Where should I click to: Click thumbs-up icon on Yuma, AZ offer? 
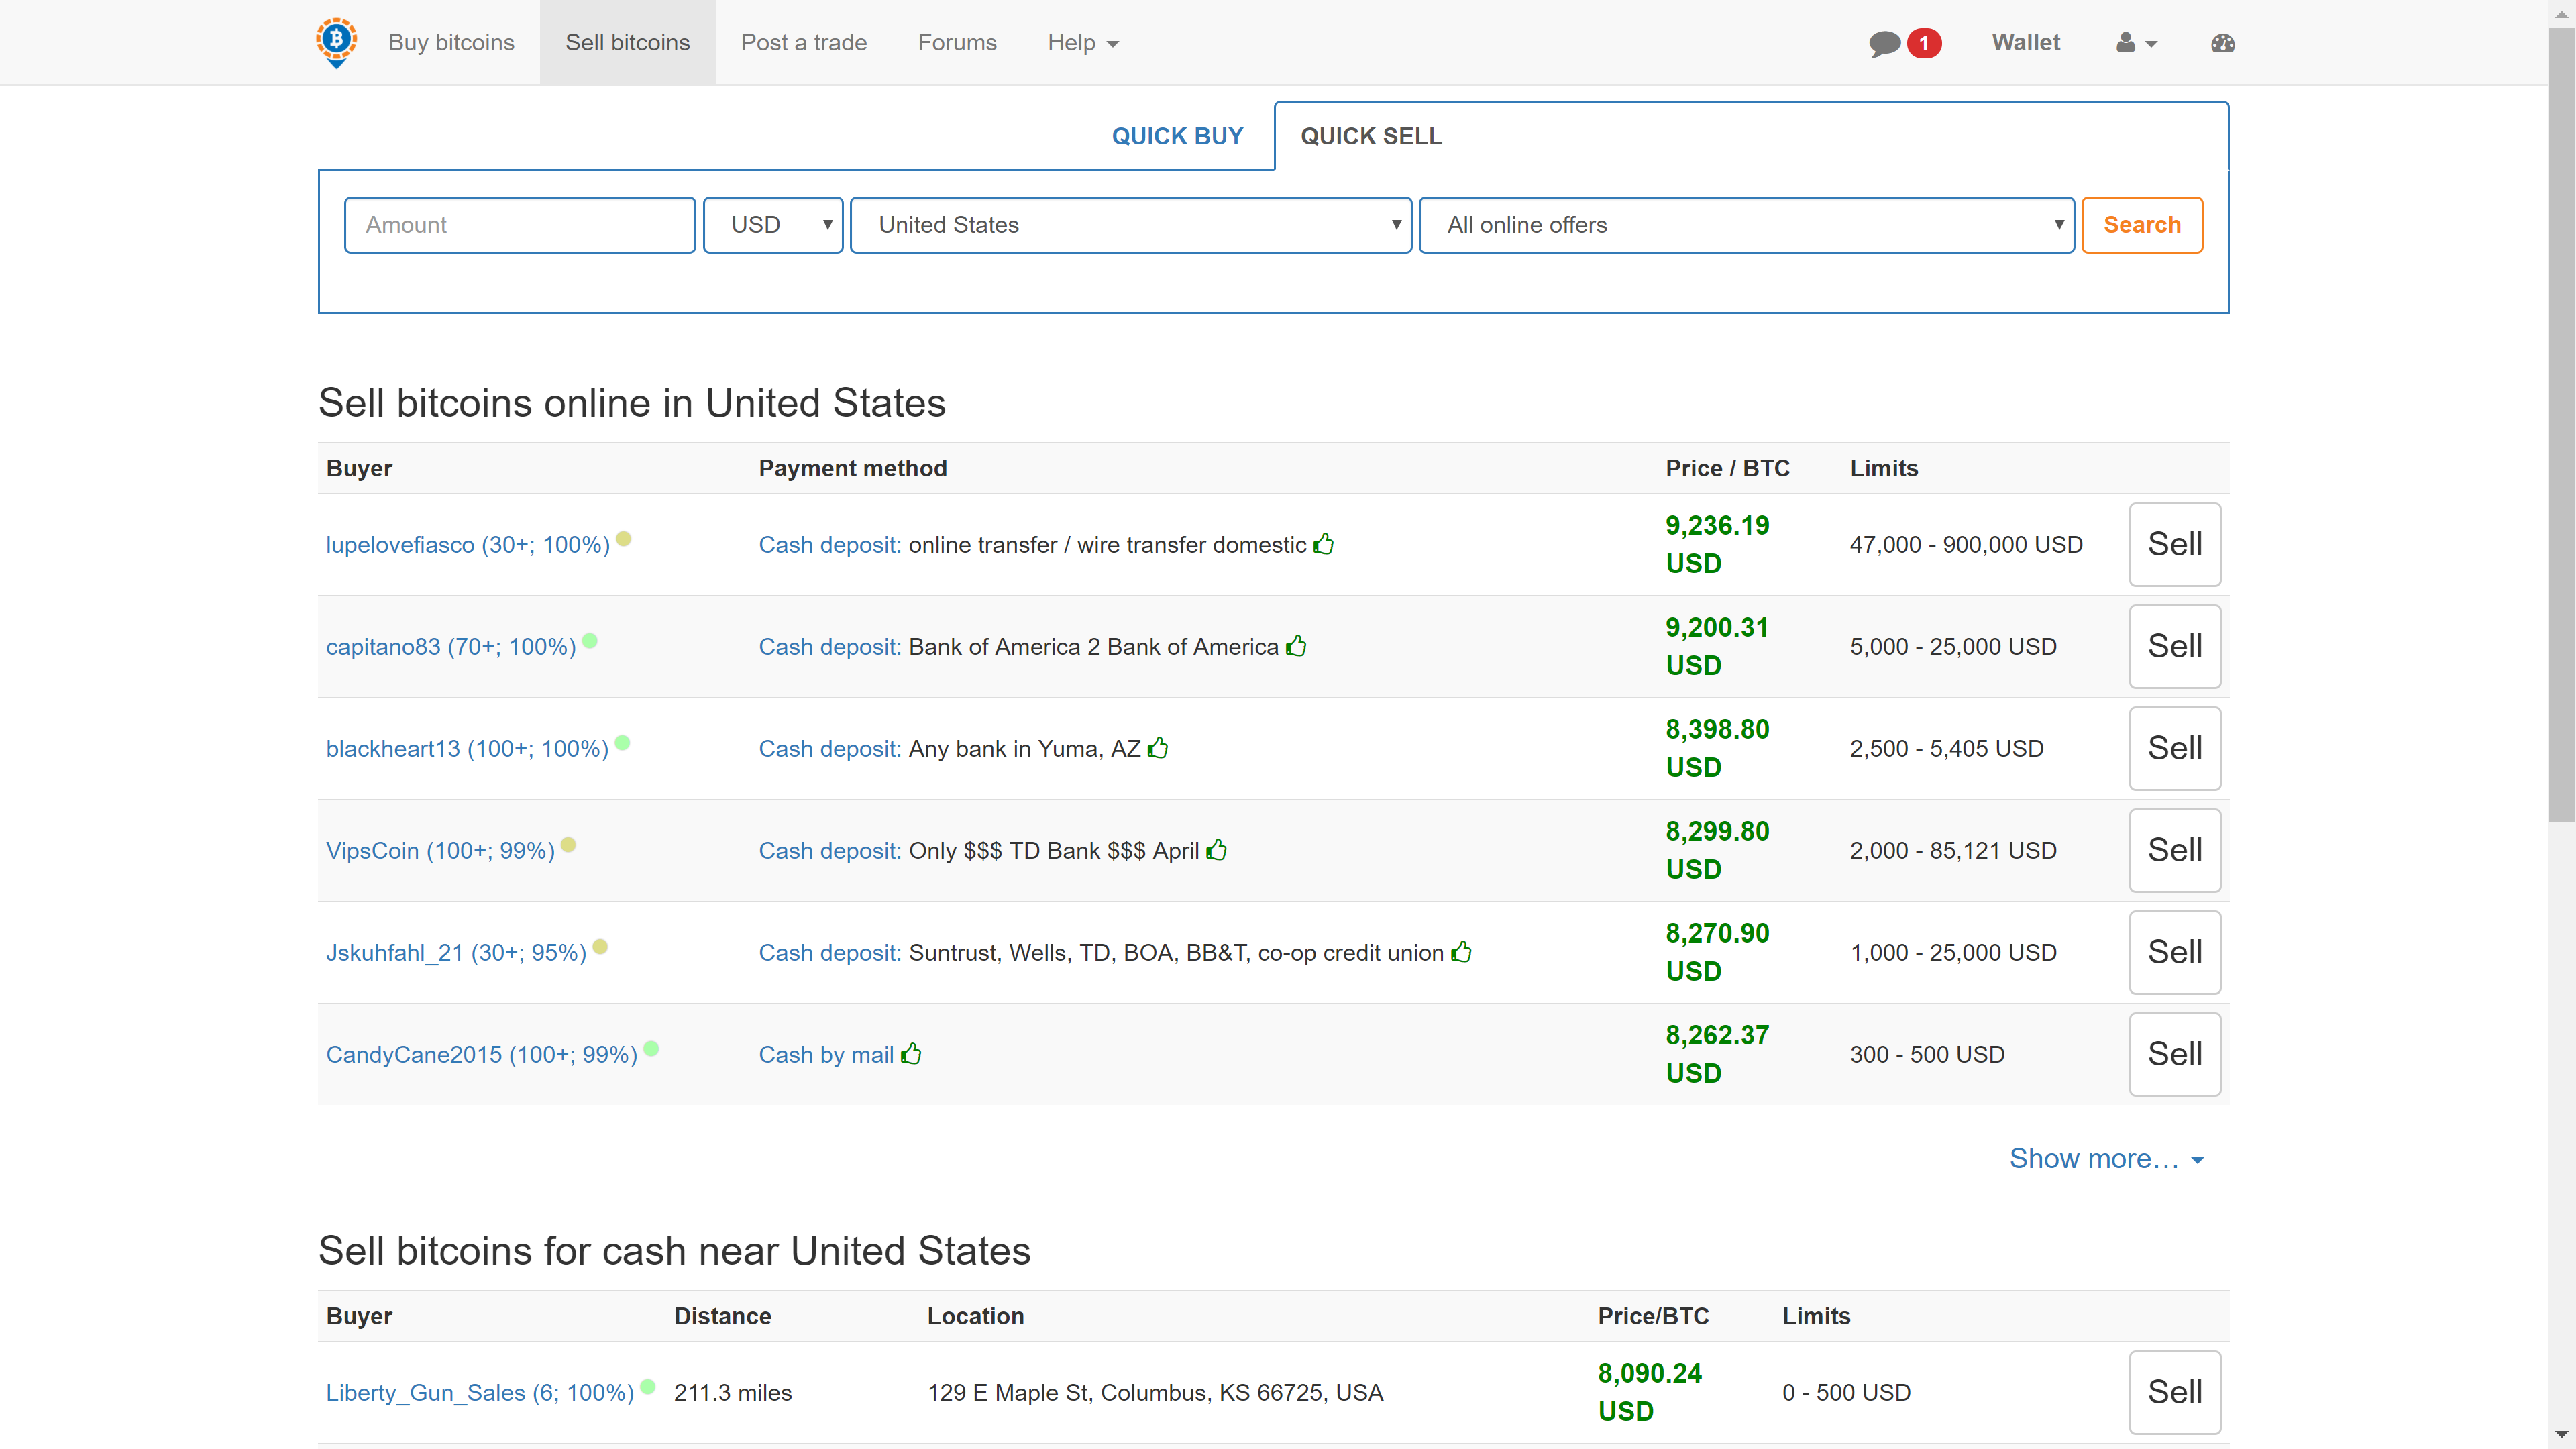point(1158,748)
